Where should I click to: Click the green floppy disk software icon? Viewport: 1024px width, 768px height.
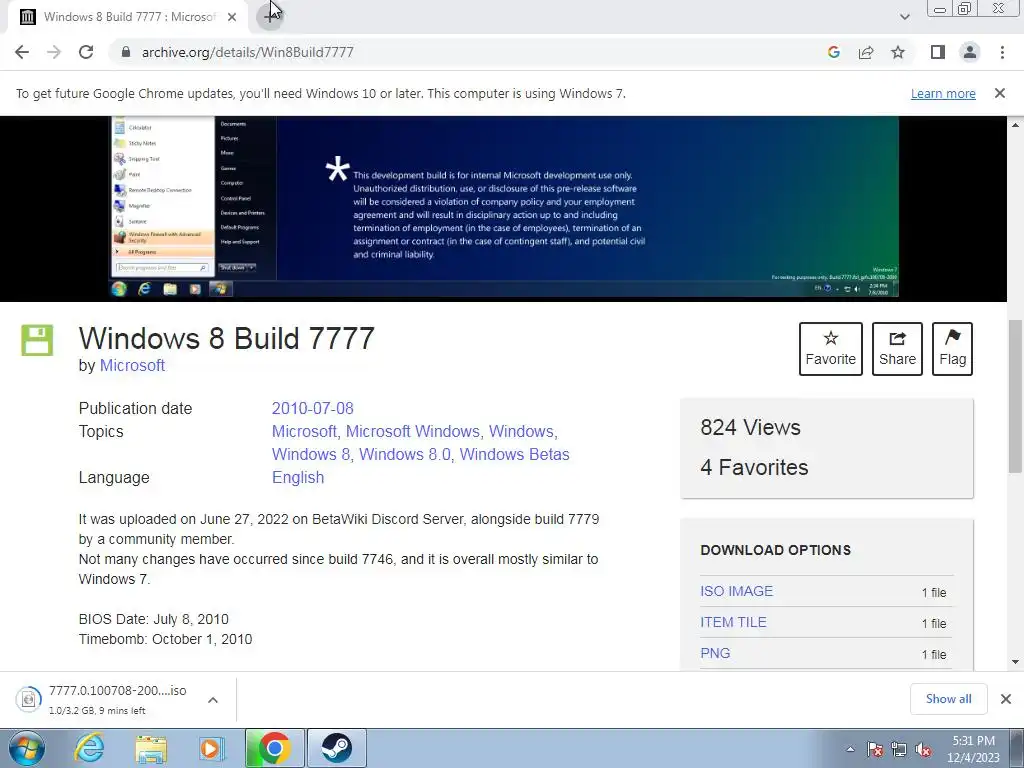coord(37,340)
